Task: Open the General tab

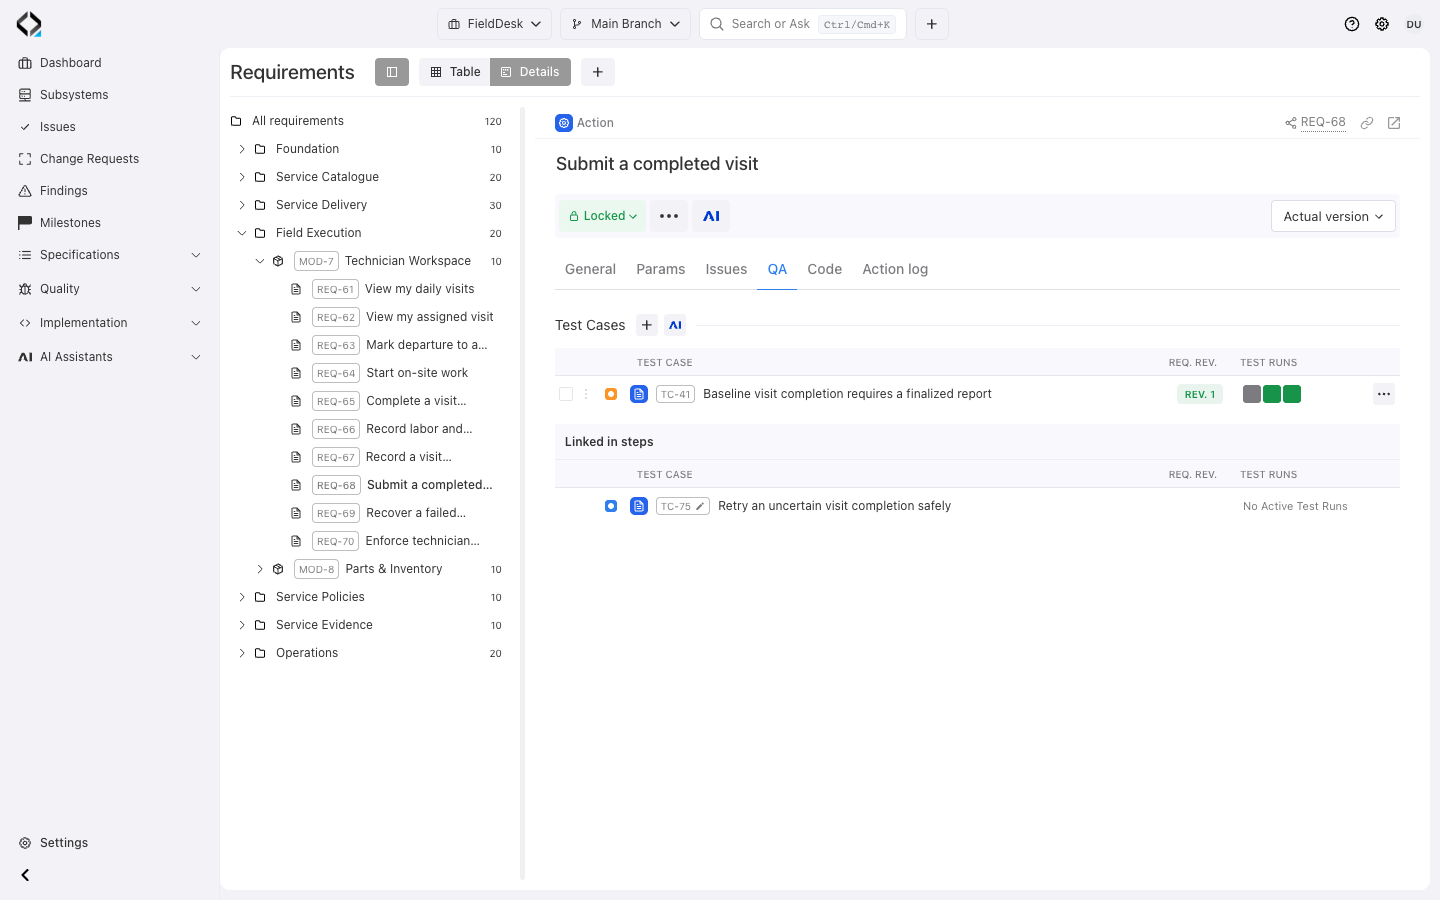Action: (x=590, y=269)
